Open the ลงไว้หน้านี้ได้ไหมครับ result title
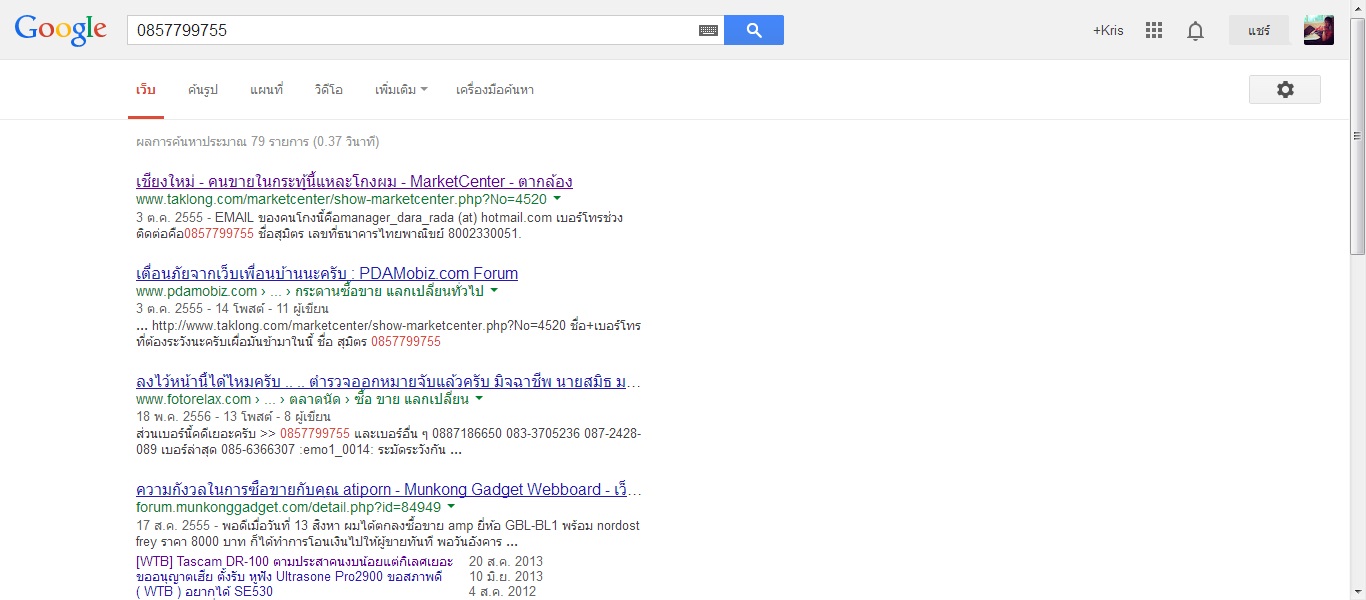Screen dimensions: 1366x600 [x=388, y=382]
